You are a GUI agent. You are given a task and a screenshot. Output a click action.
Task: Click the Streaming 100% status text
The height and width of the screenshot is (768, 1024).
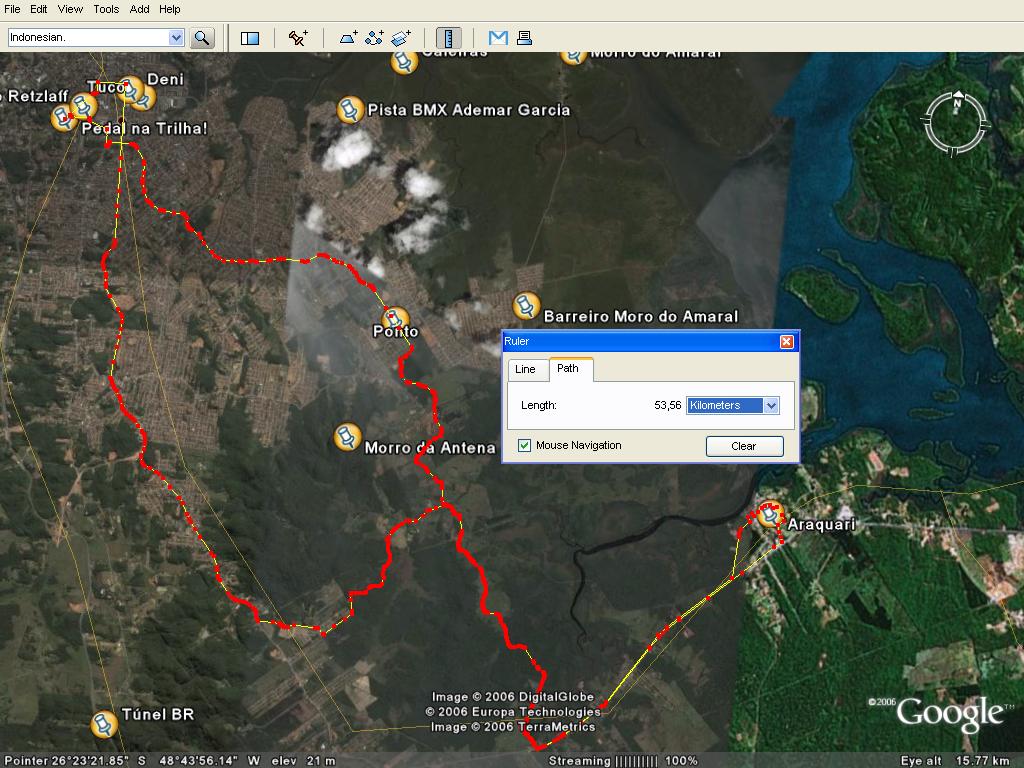coord(623,761)
